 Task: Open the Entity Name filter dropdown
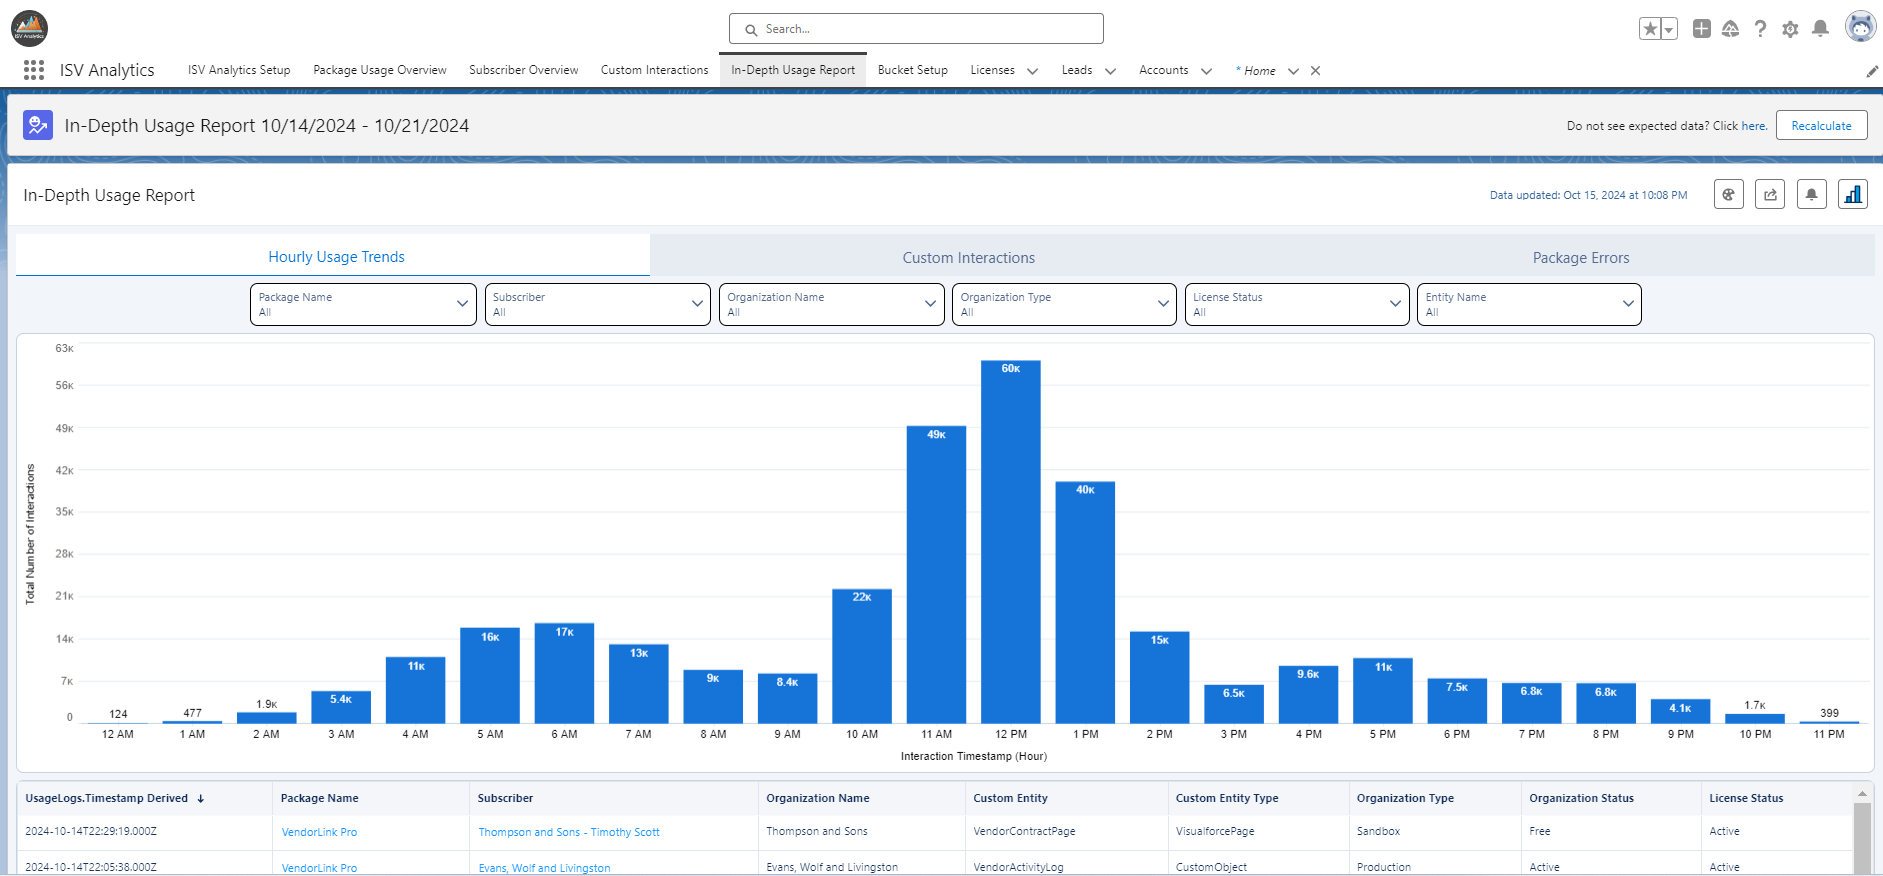[1529, 304]
